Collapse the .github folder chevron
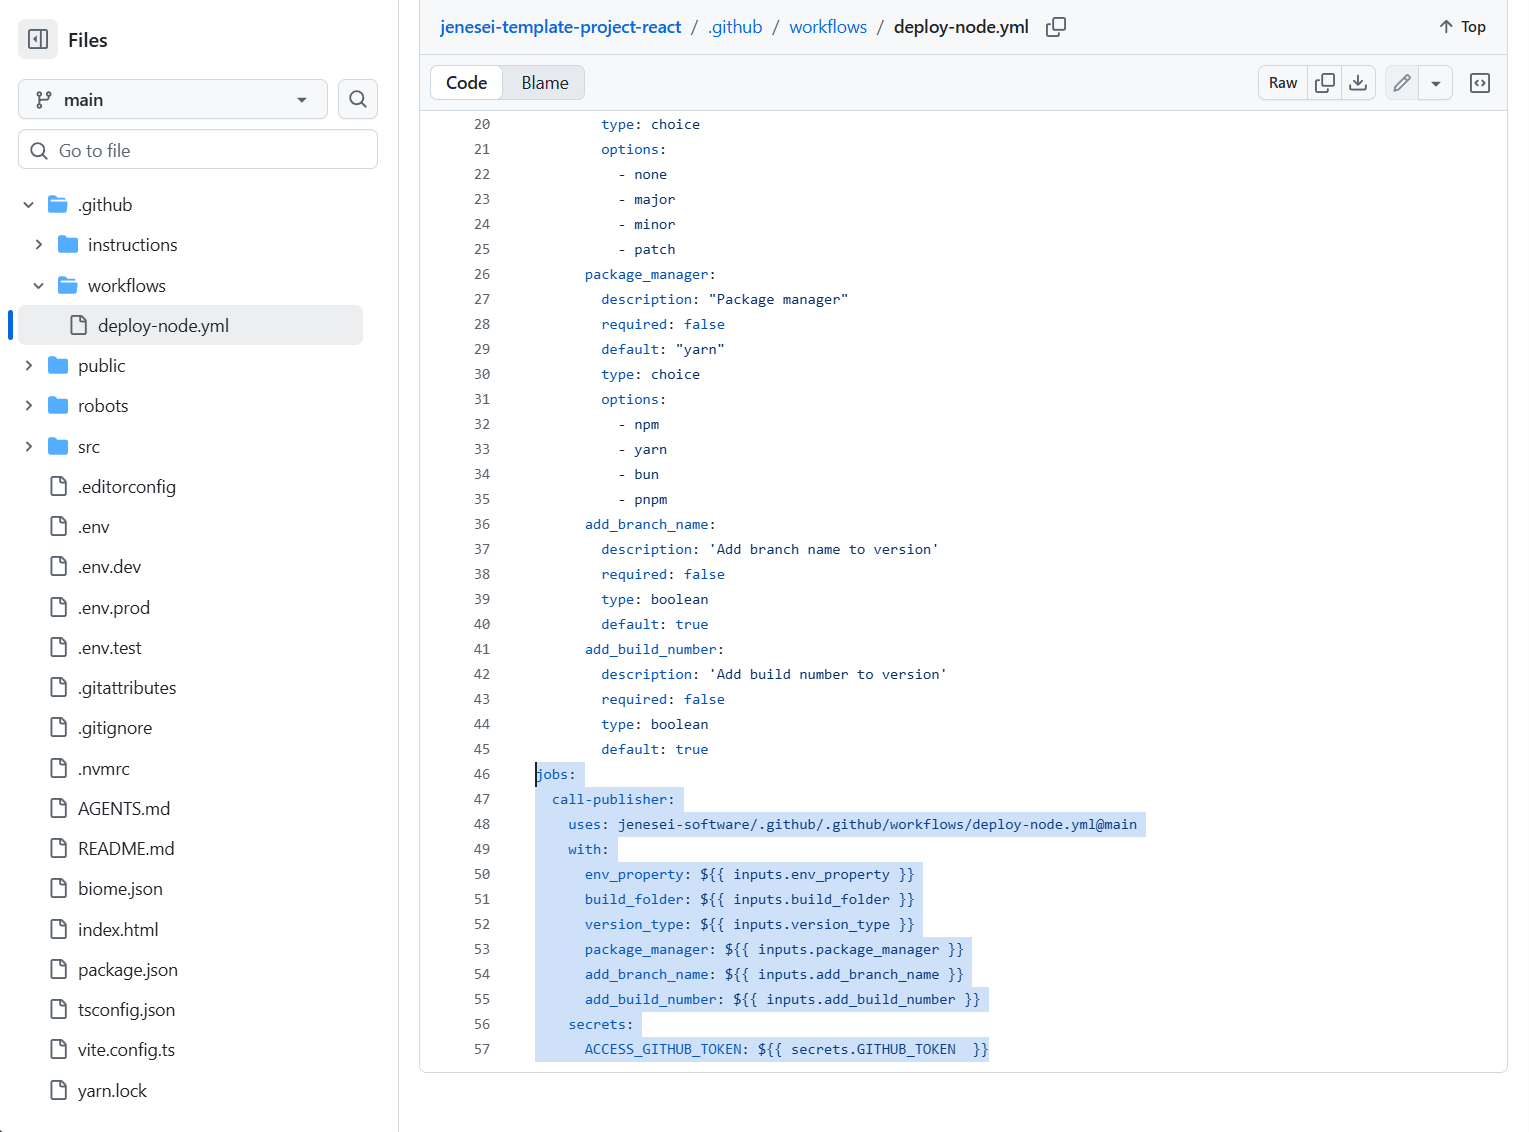Screen dimensions: 1529x1132 [x=29, y=205]
